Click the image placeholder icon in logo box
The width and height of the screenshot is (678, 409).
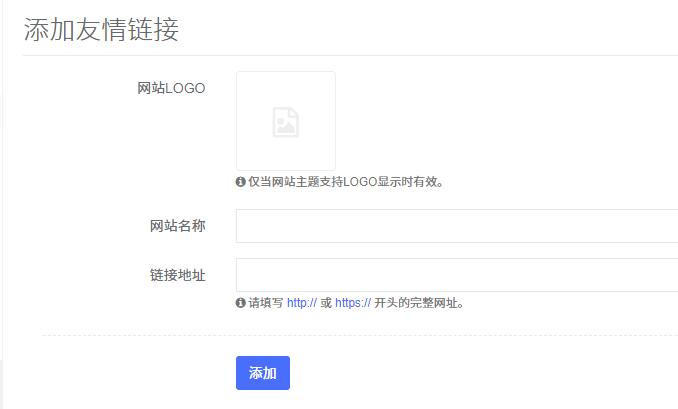(x=286, y=122)
